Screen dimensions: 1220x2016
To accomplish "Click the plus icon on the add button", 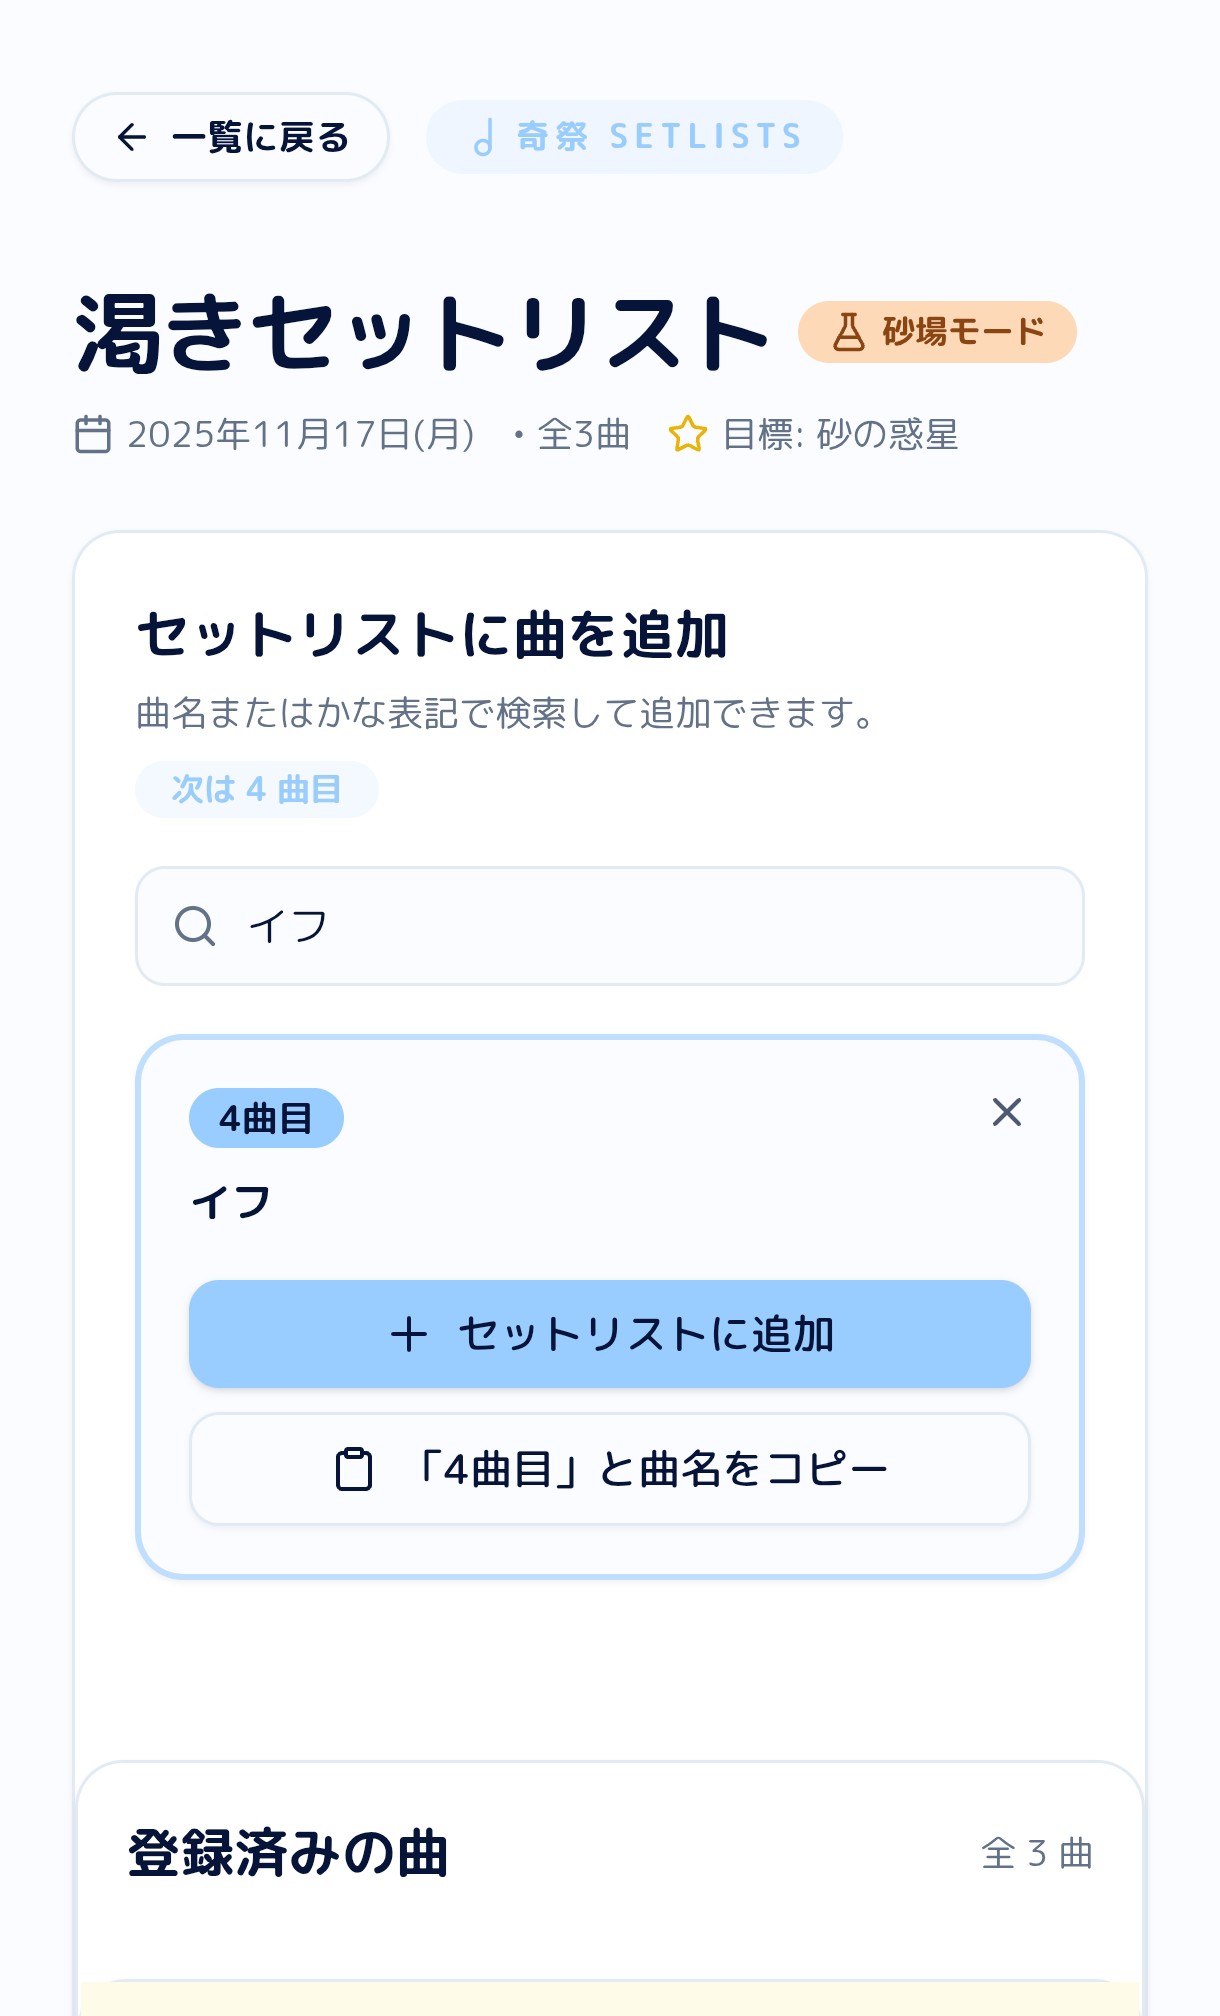I will 409,1334.
